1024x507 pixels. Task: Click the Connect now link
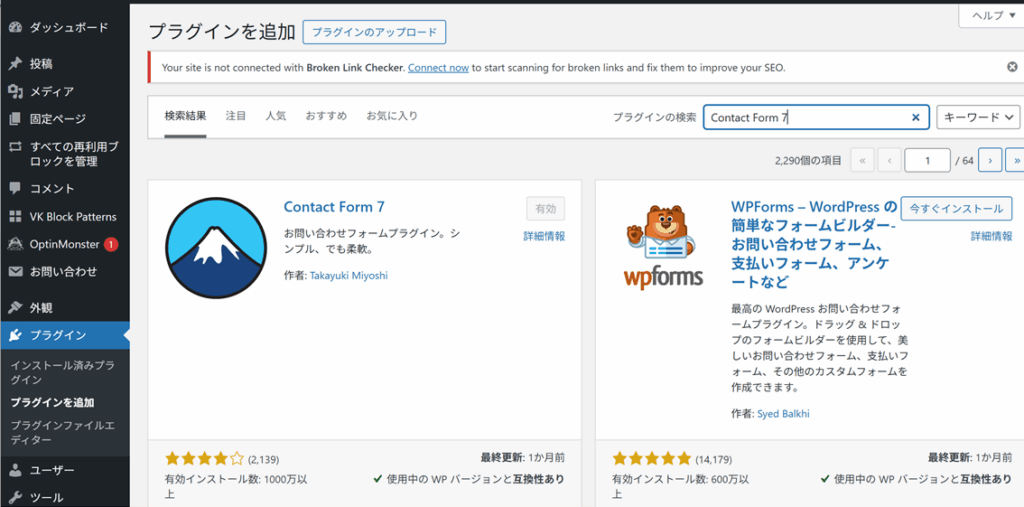click(438, 67)
